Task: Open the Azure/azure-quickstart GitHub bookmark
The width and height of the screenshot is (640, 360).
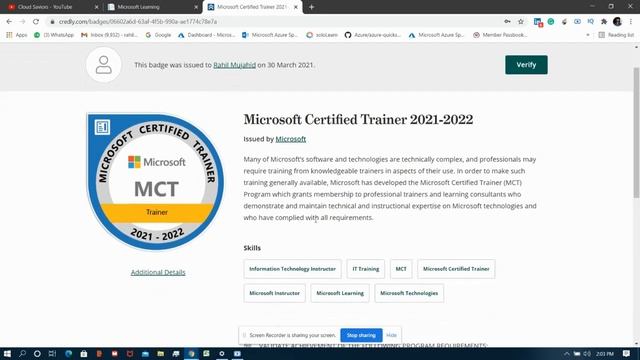Action: [373, 35]
